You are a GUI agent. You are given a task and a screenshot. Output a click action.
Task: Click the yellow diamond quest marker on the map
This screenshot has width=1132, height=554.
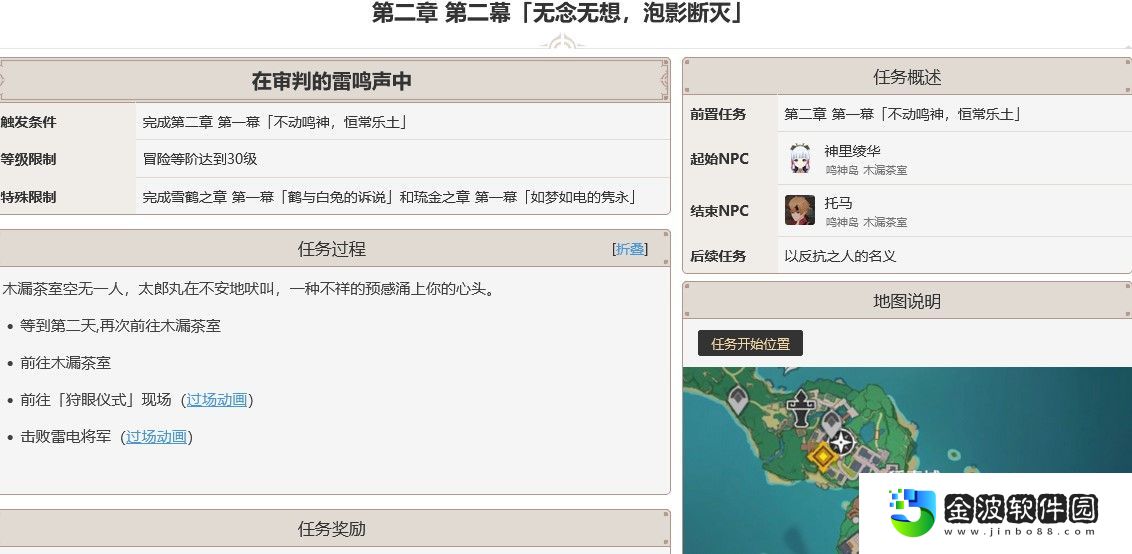click(822, 456)
